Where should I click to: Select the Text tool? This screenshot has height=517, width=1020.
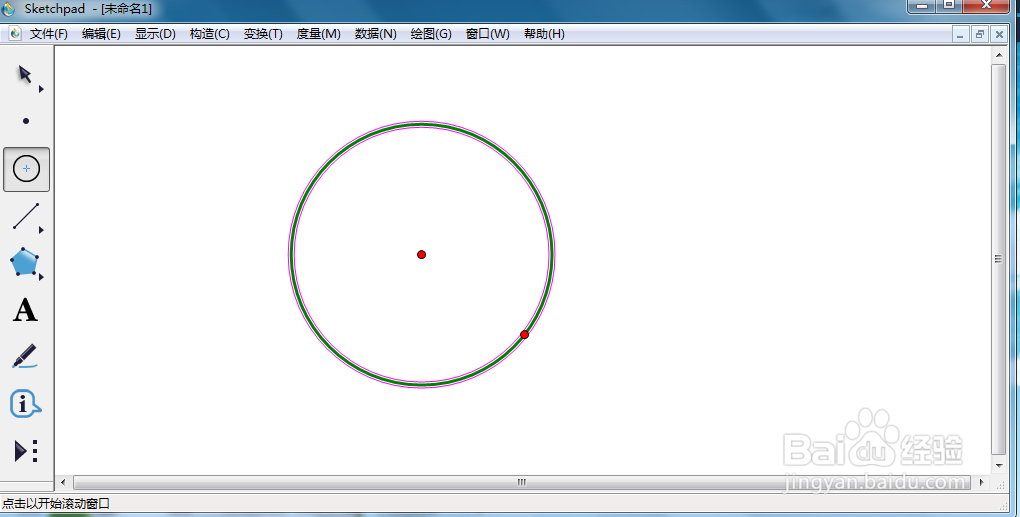[25, 310]
